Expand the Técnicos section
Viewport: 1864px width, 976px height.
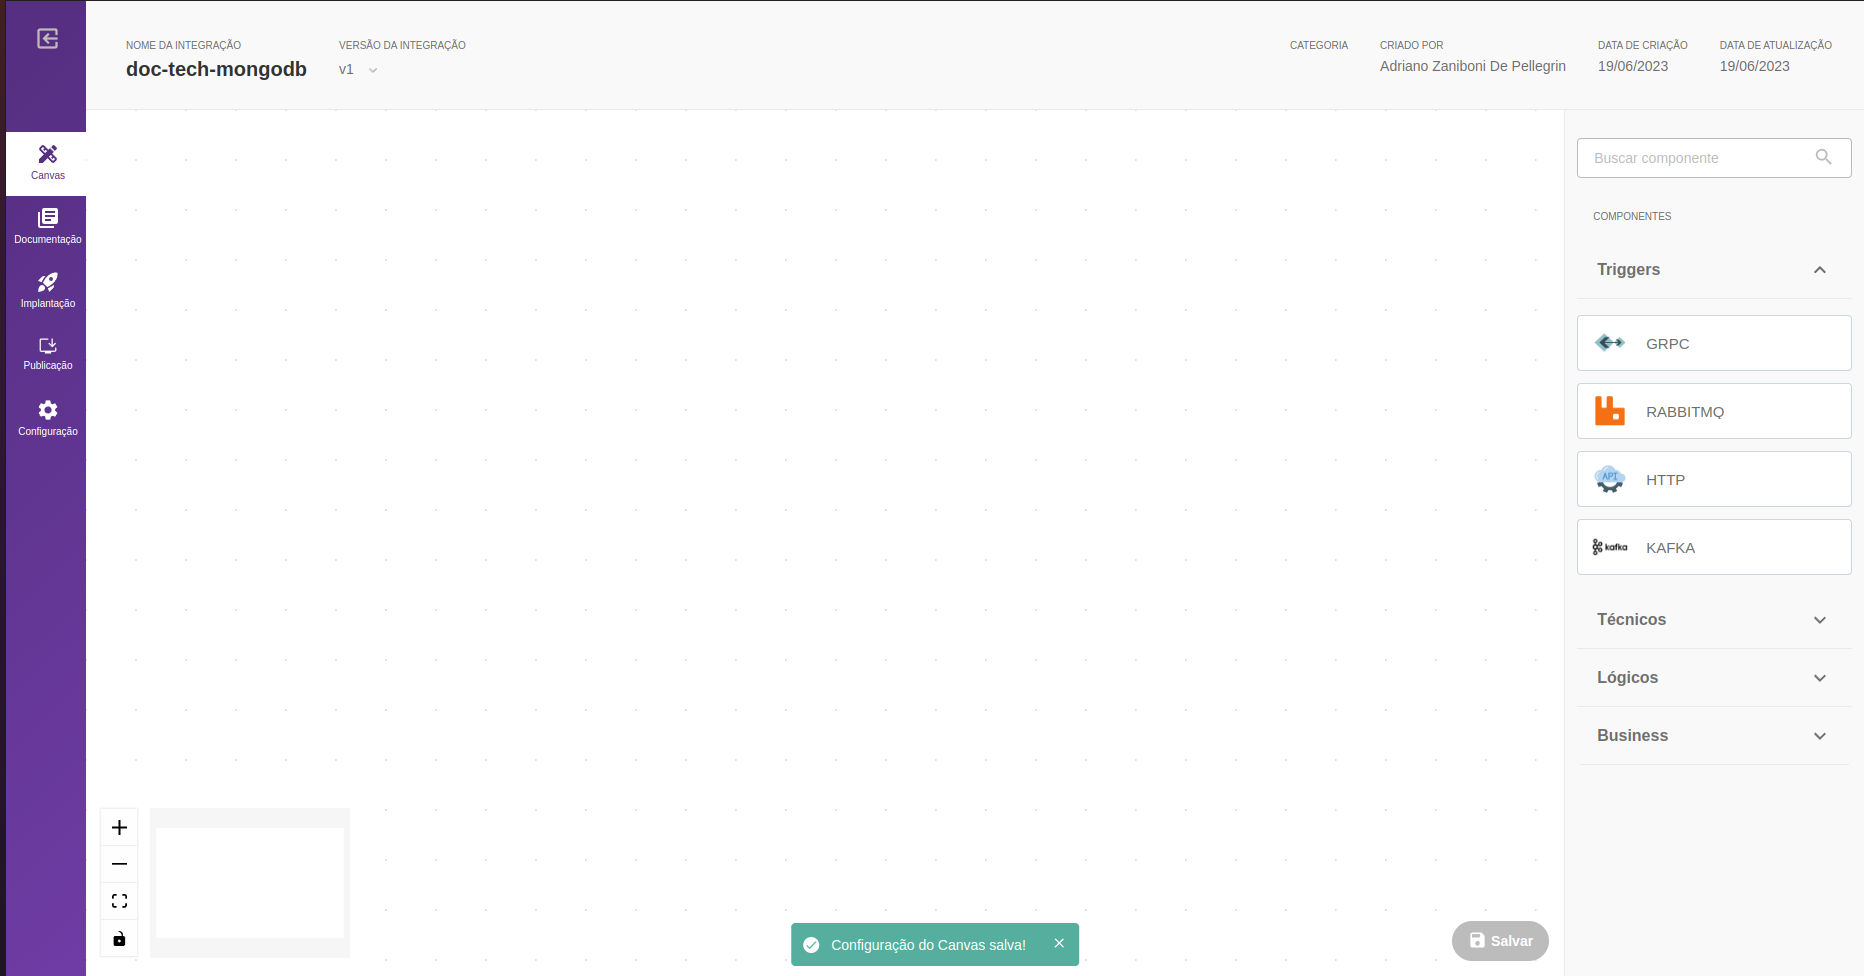[1714, 620]
